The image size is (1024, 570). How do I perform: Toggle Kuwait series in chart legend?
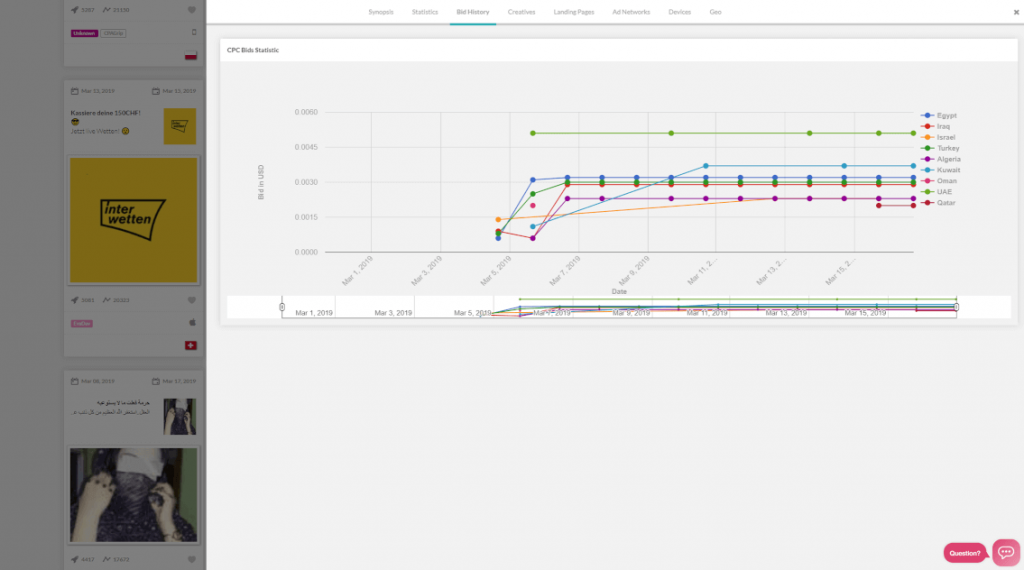(940, 170)
